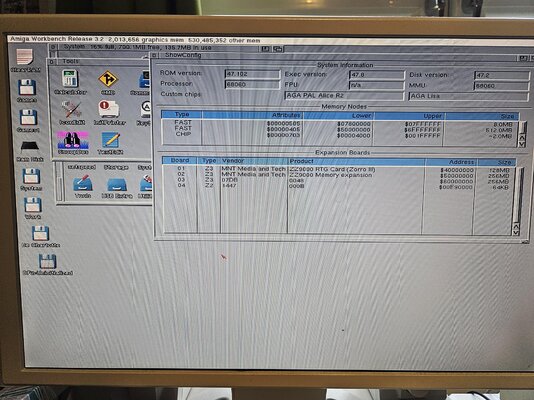Image resolution: width=534 pixels, height=400 pixels.
Task: Close the ShowConfig window using its close gadget
Action: tap(154, 55)
